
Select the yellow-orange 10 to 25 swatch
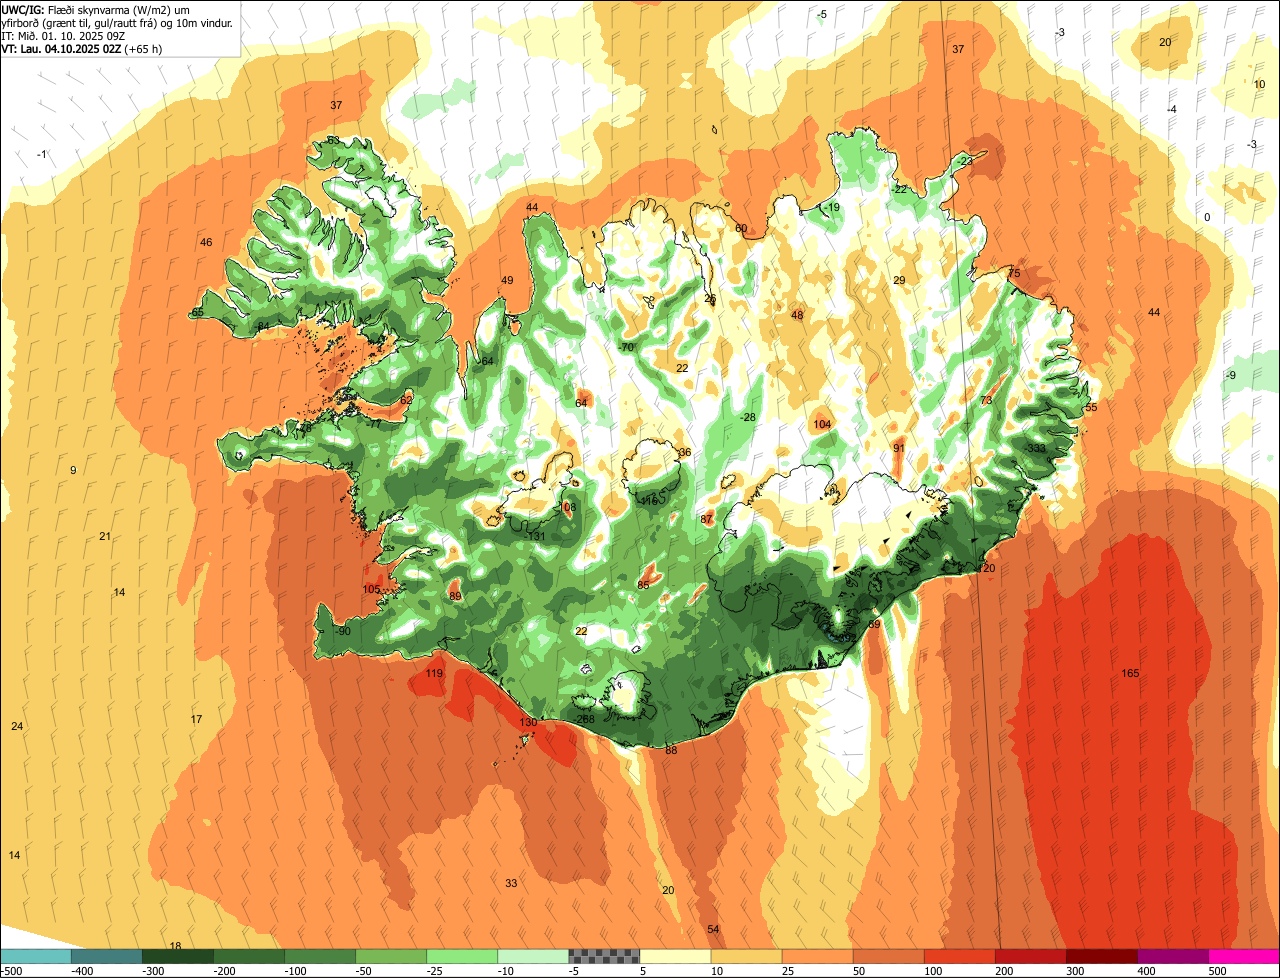tap(745, 956)
